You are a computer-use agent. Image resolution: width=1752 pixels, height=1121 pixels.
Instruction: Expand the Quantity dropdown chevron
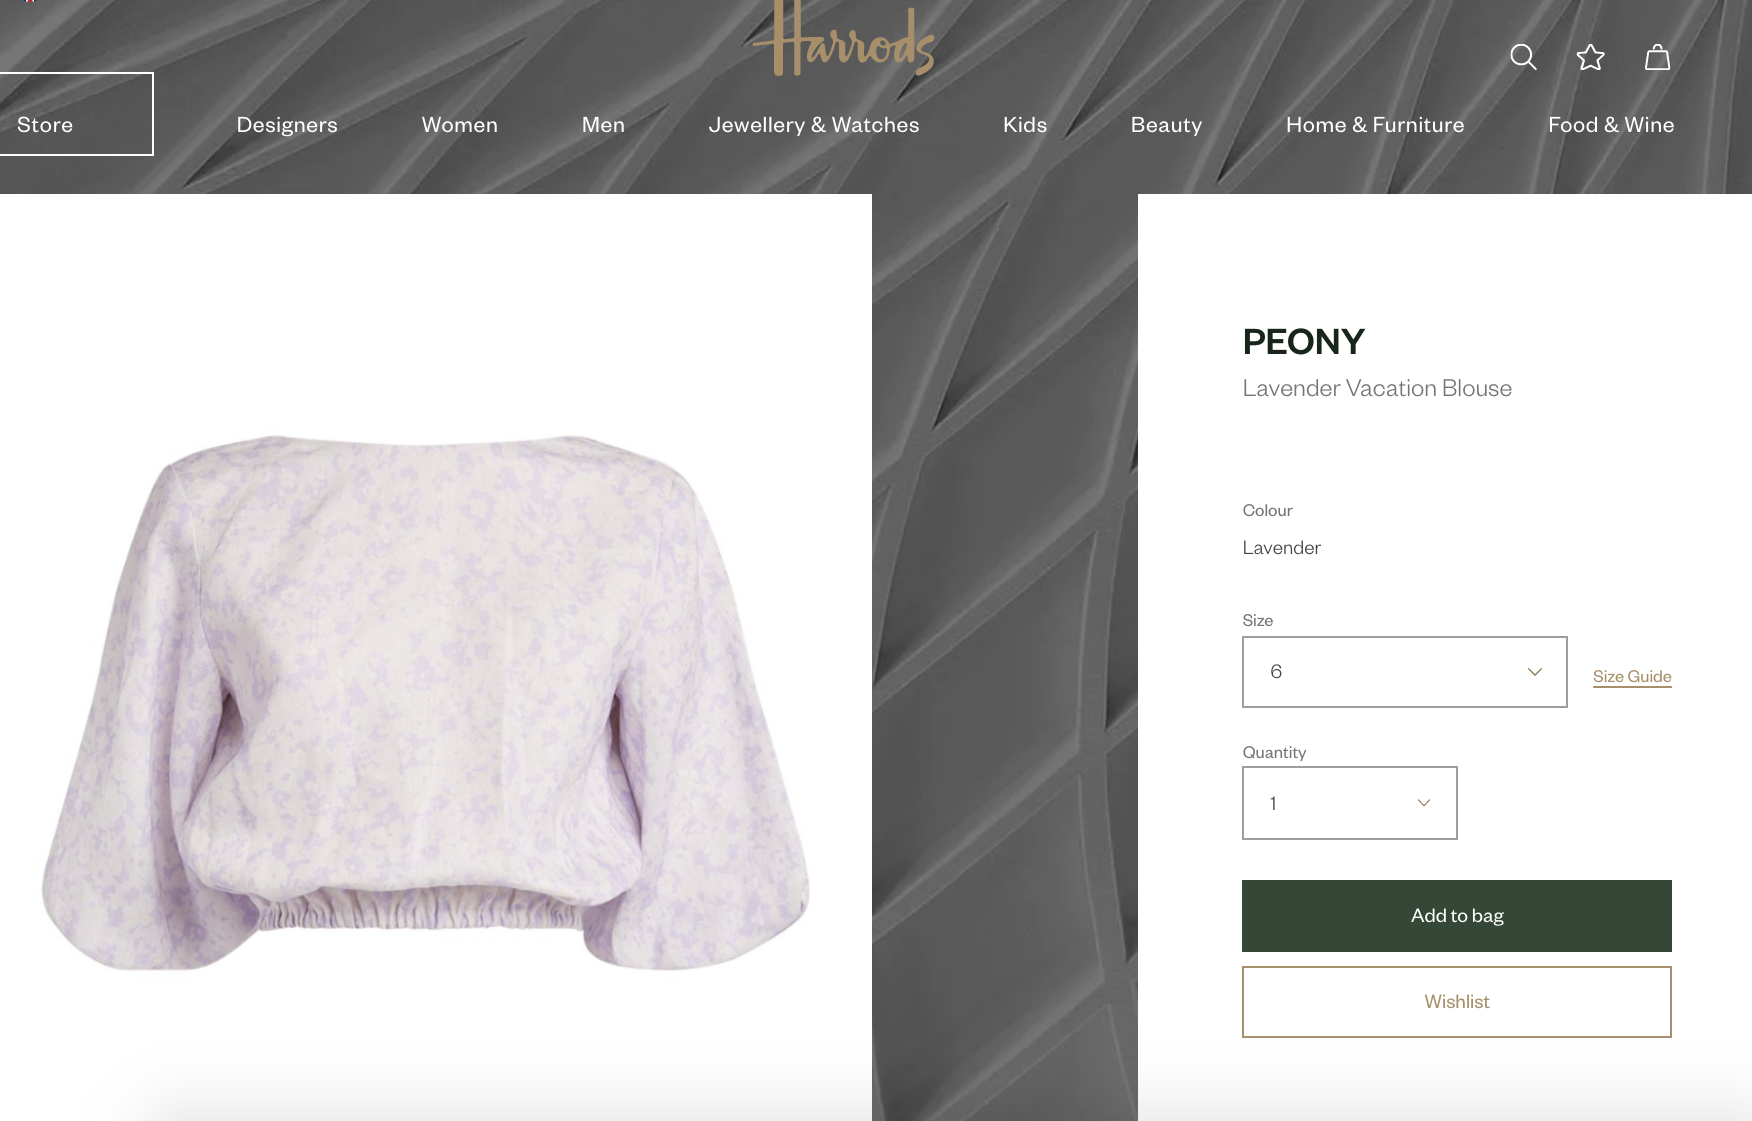[1424, 803]
